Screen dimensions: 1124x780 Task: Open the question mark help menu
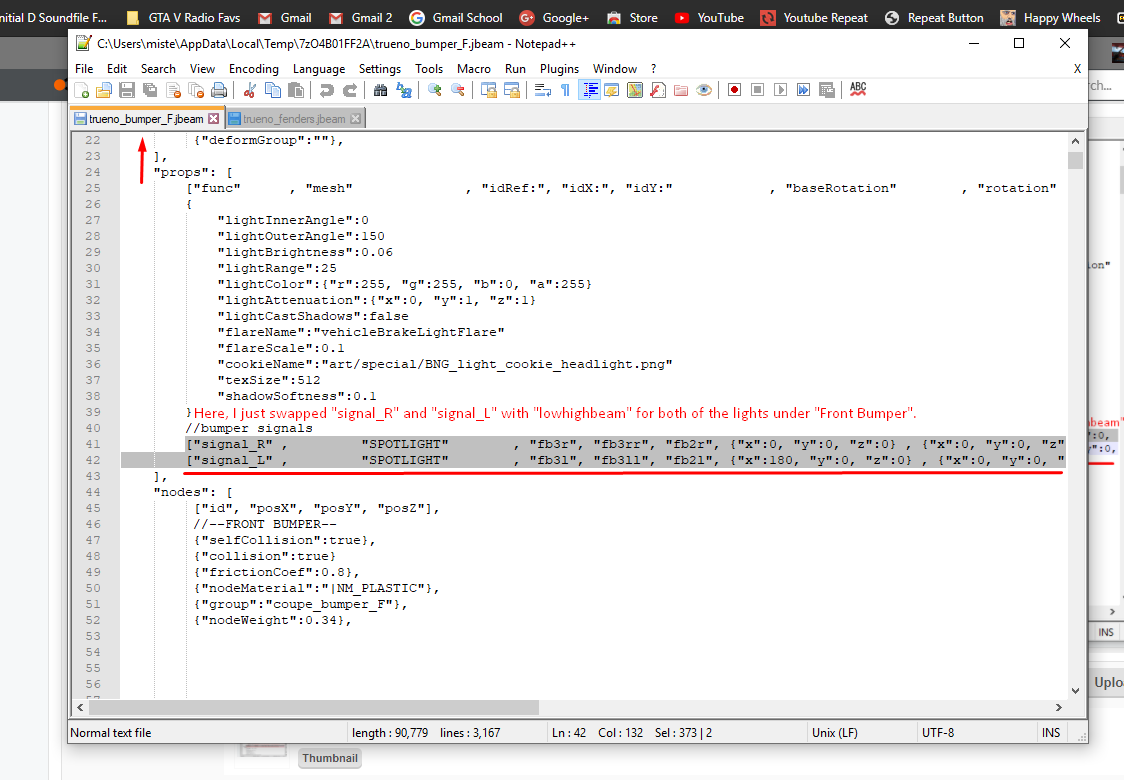click(x=653, y=69)
